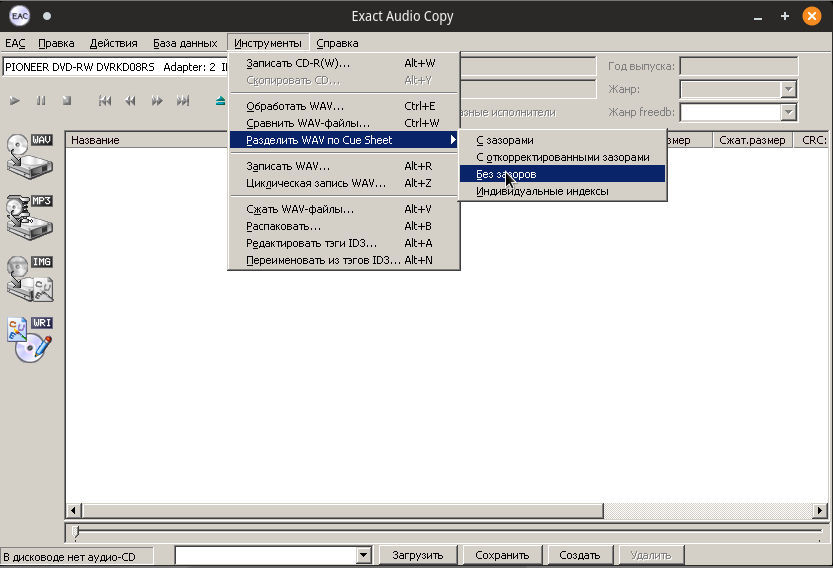This screenshot has height=568, width=833.
Task: Open the Правка menu
Action: [x=56, y=43]
